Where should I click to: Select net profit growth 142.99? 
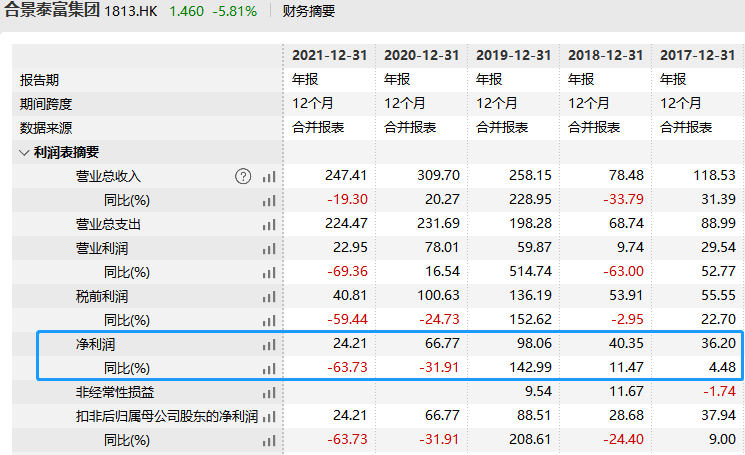(530, 368)
